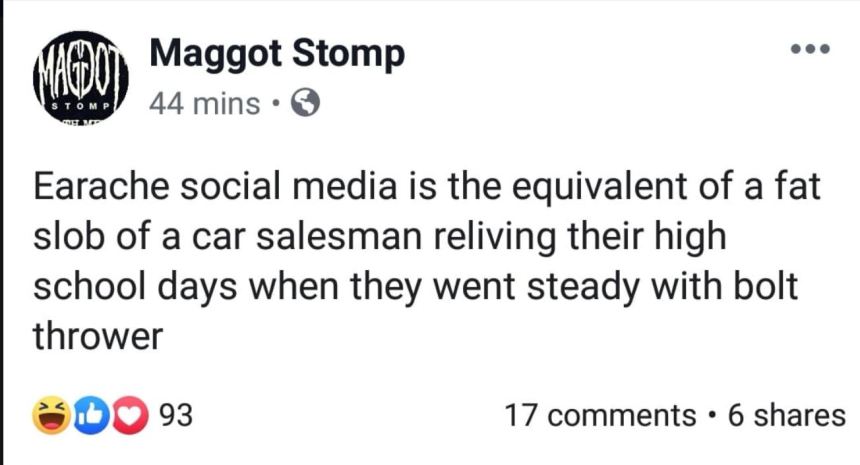
Task: View the 6 shares link
Action: click(x=786, y=414)
